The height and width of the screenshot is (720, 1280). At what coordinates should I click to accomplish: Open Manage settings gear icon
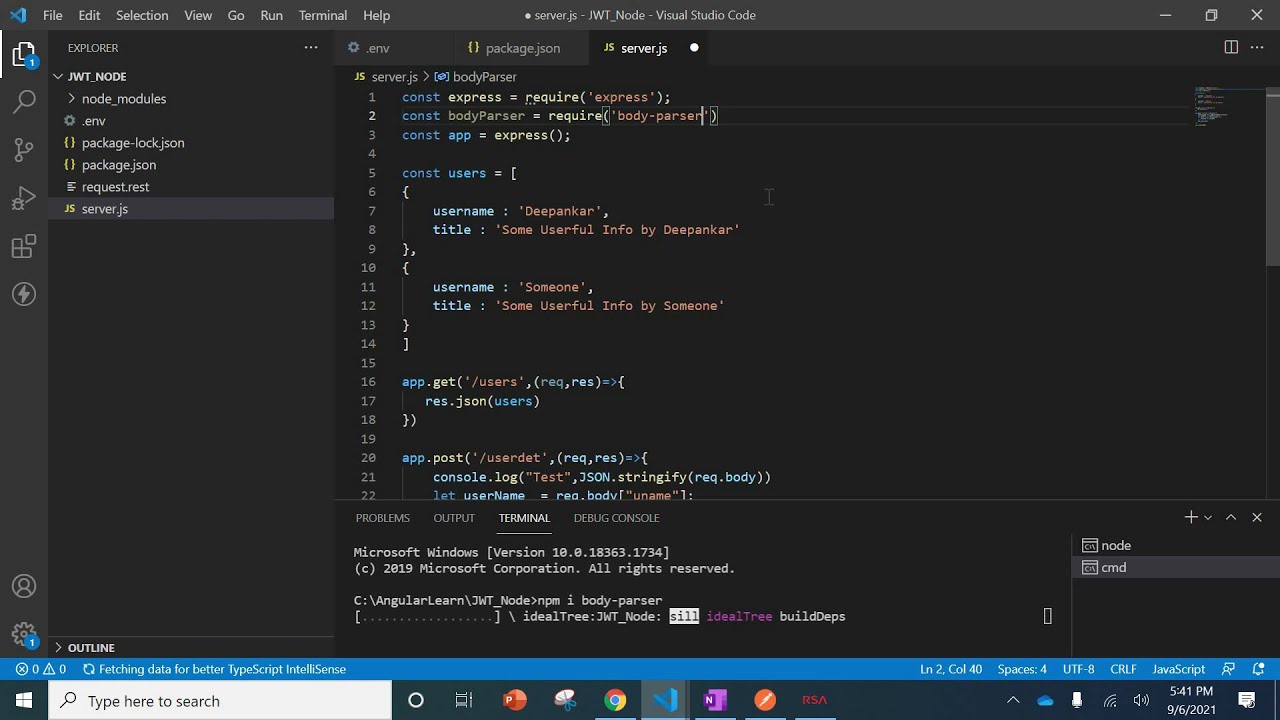click(x=24, y=634)
